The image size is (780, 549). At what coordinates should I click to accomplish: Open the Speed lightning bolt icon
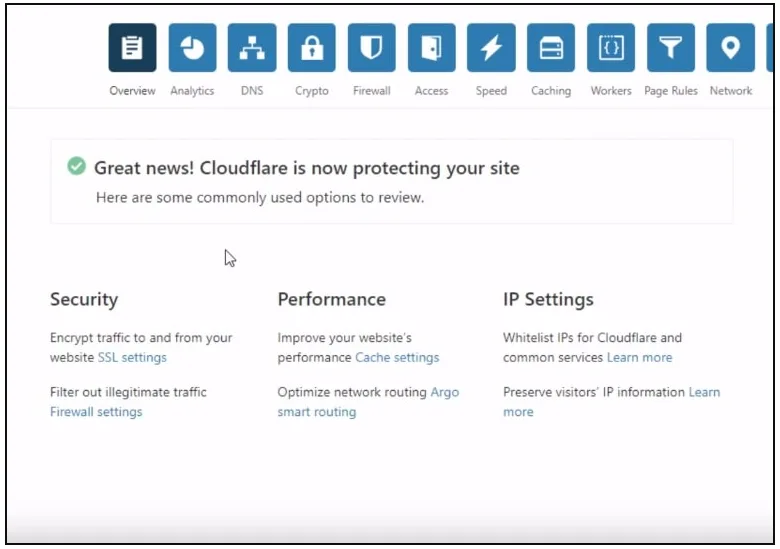491,48
